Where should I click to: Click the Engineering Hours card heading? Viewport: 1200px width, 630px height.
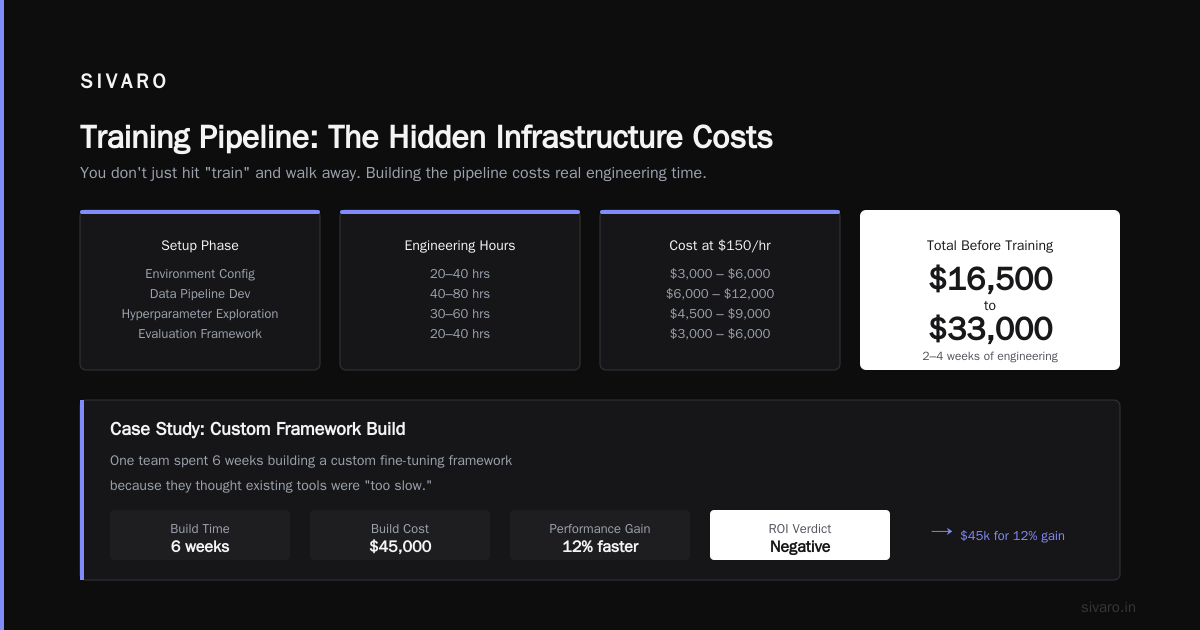[460, 245]
